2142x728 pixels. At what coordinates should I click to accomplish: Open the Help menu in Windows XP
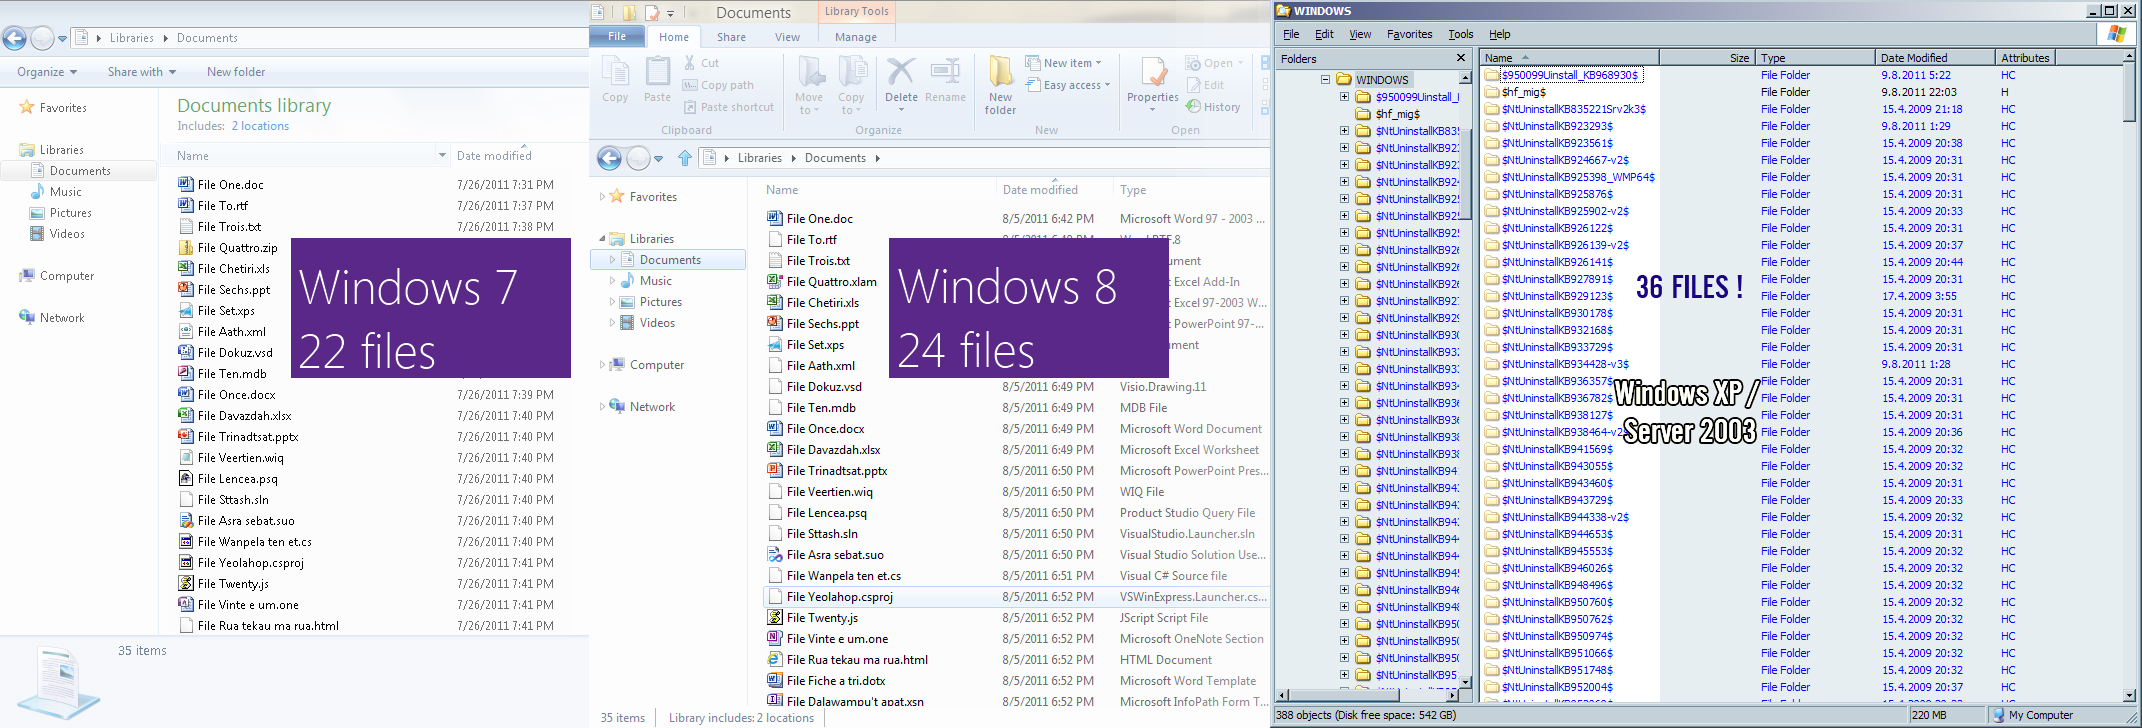1499,34
